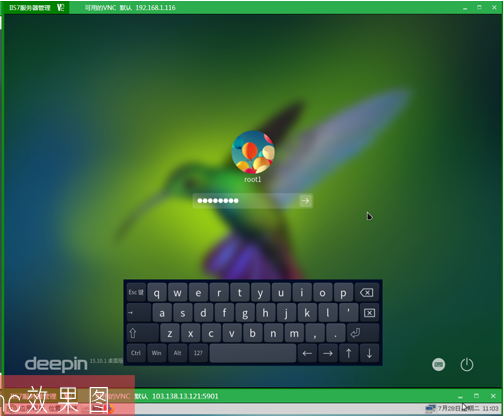Select the 192.168.1.116 VNC window tab
Screen dimensions: 503x416
pyautogui.click(x=130, y=8)
